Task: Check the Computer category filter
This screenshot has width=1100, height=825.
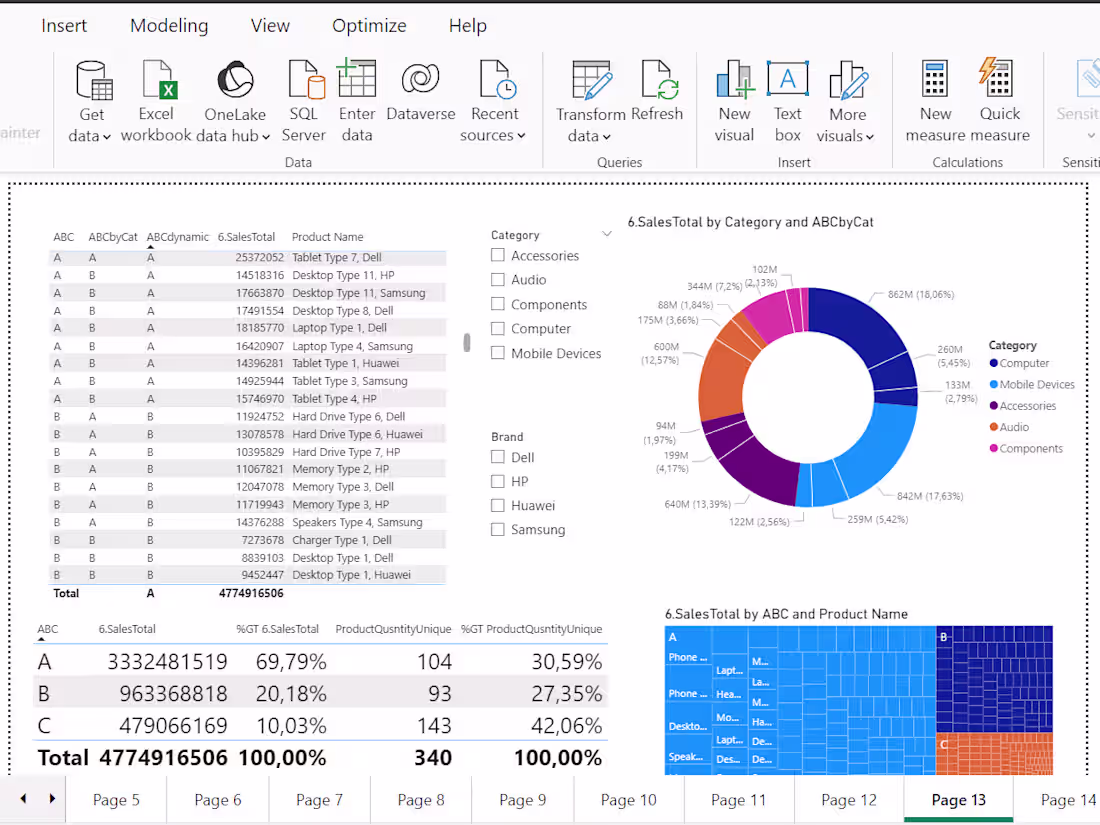Action: pyautogui.click(x=497, y=328)
